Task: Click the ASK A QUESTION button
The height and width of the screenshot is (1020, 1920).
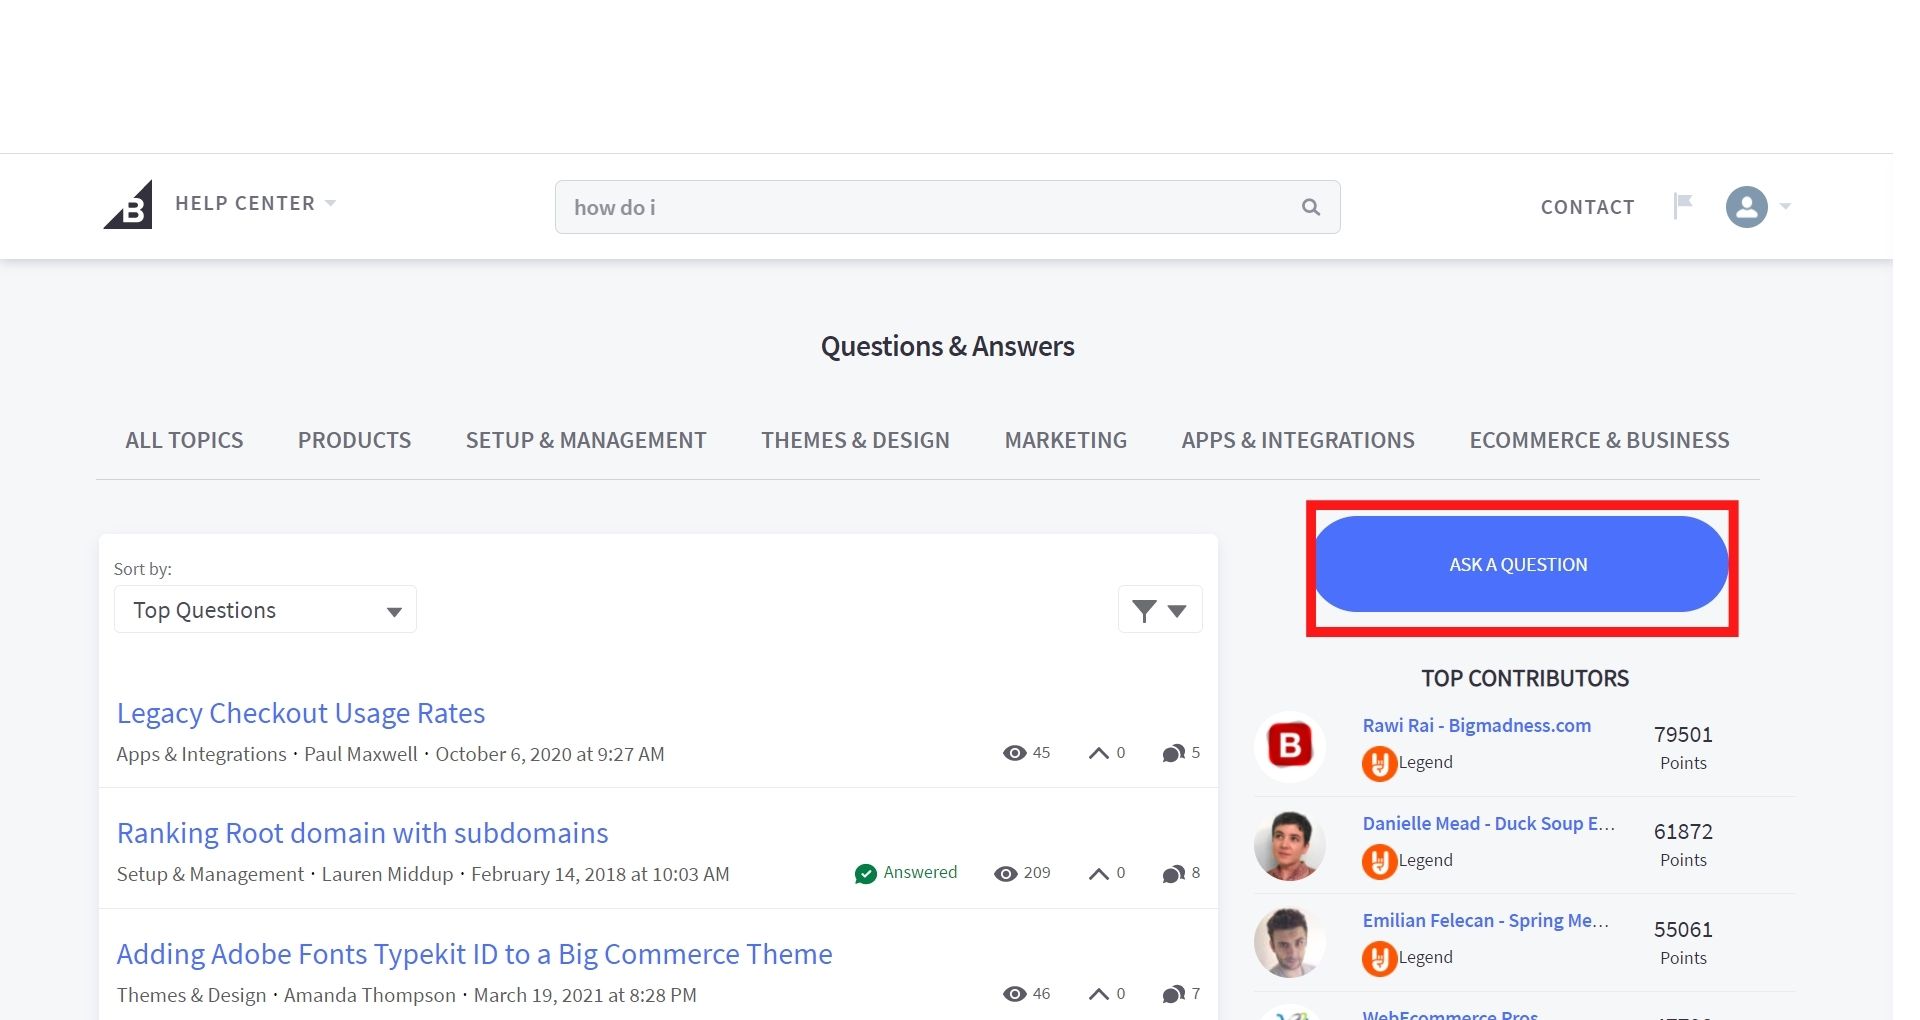Action: (1519, 564)
